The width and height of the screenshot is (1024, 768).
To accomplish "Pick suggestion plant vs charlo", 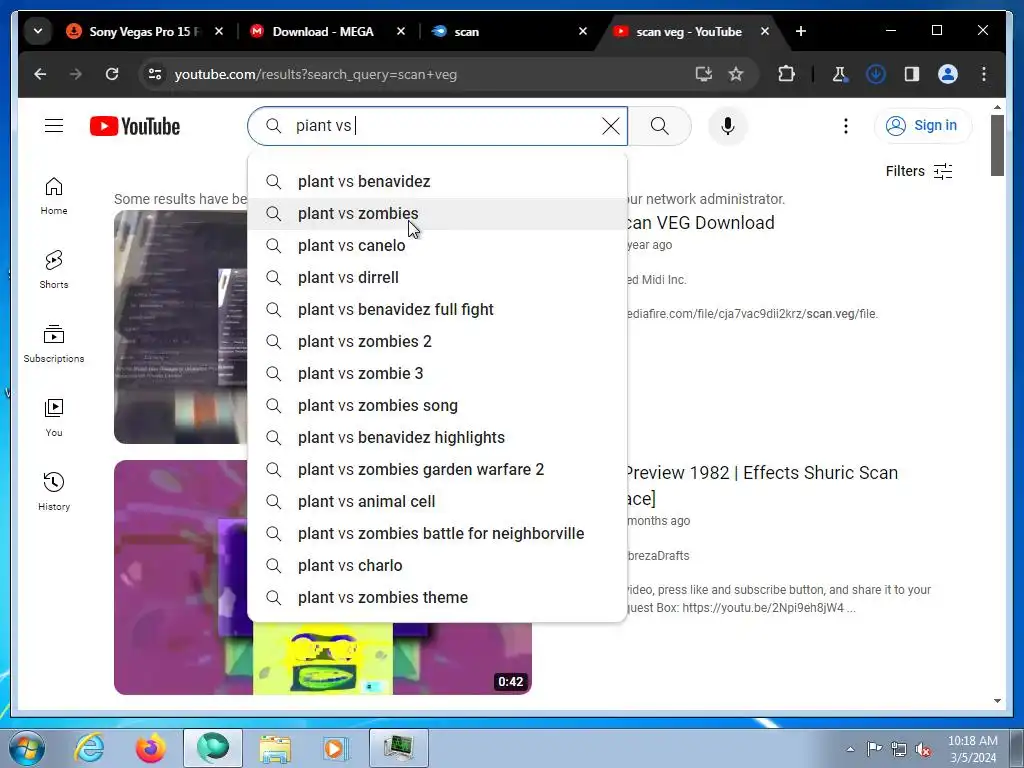I will pos(437,566).
